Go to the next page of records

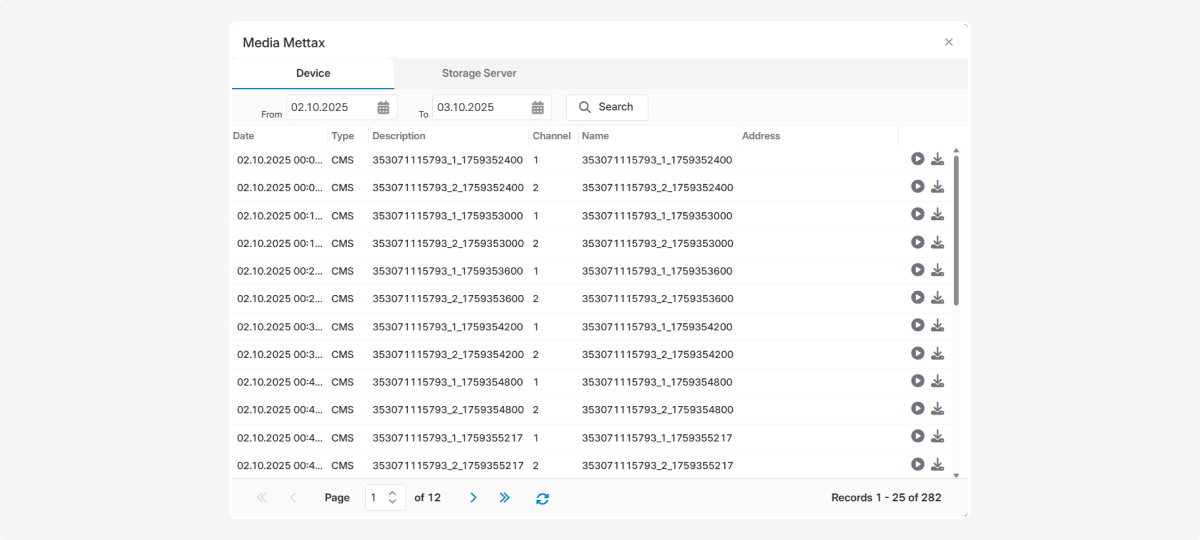473,498
